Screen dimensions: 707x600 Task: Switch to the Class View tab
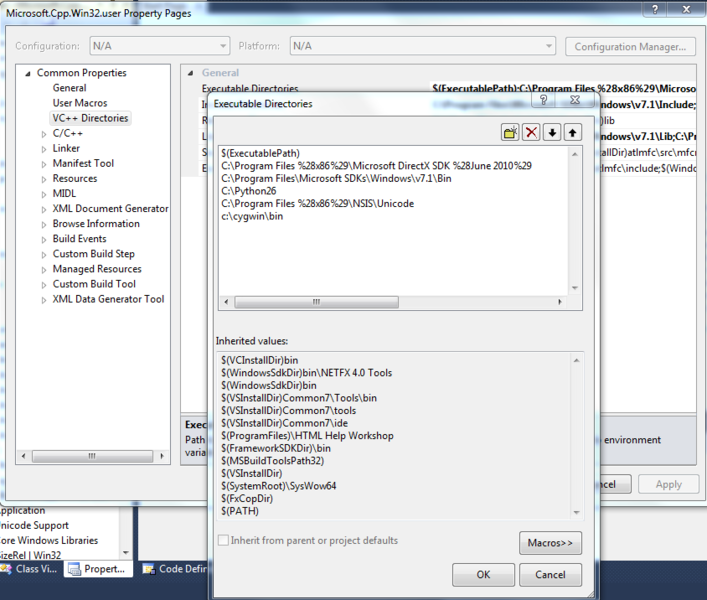[30, 569]
